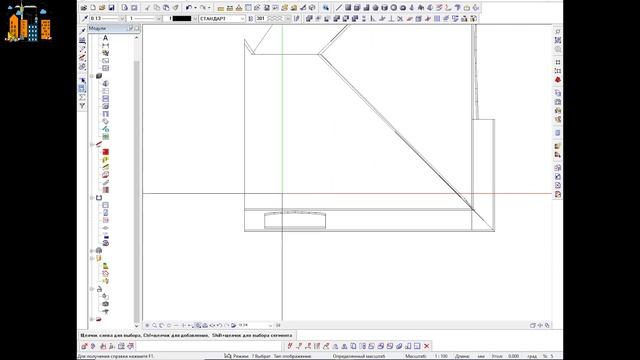640x360 pixels.
Task: Click the topmost icon in right vertical toolbar
Action: (x=558, y=31)
